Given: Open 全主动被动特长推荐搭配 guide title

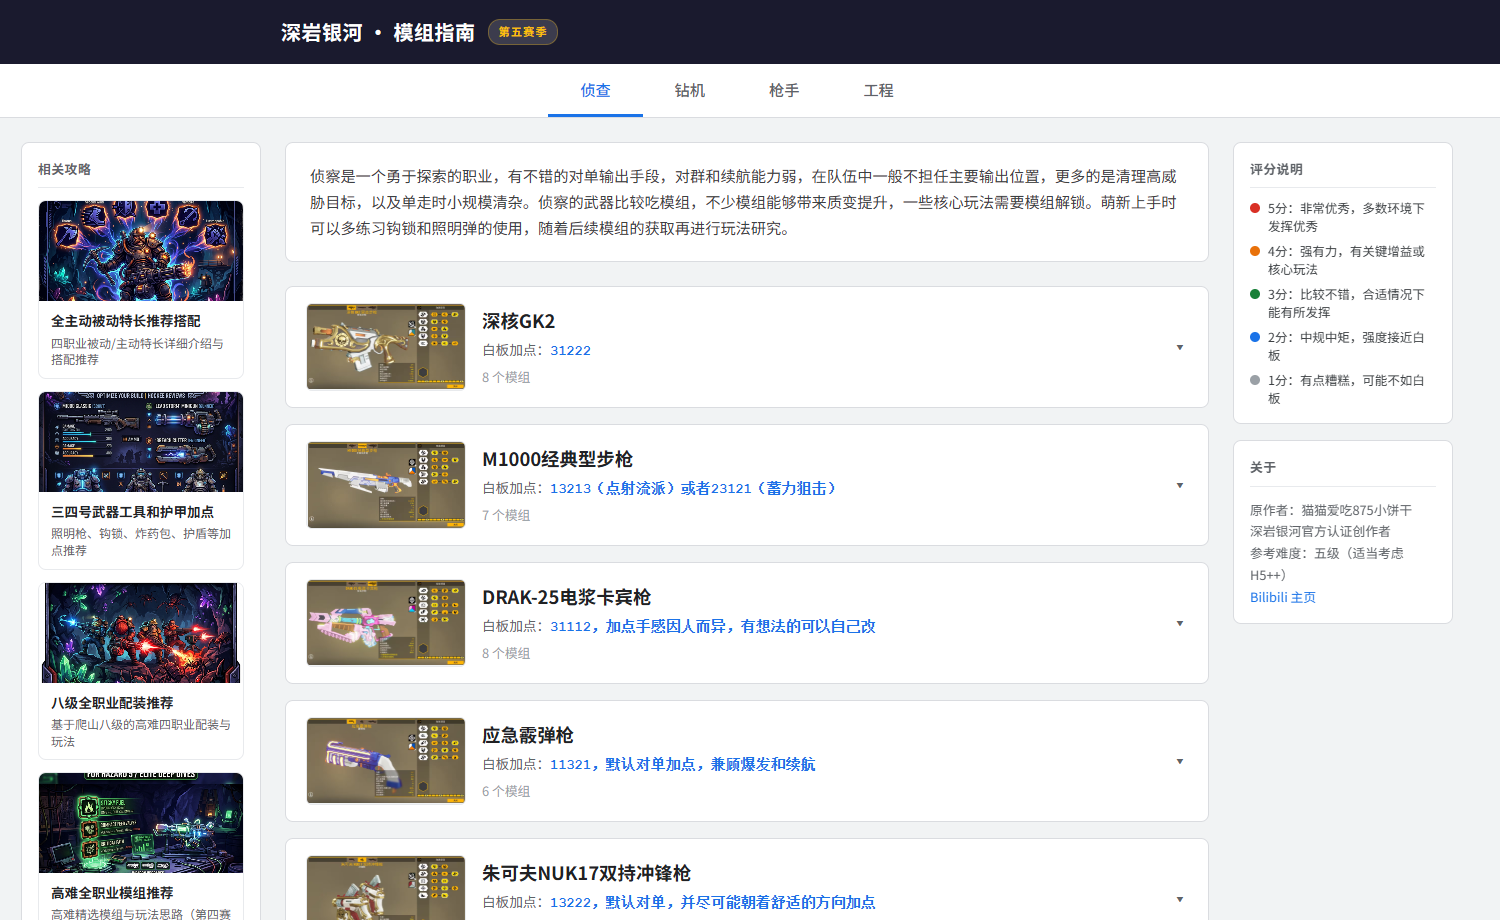Looking at the screenshot, I should pos(126,321).
